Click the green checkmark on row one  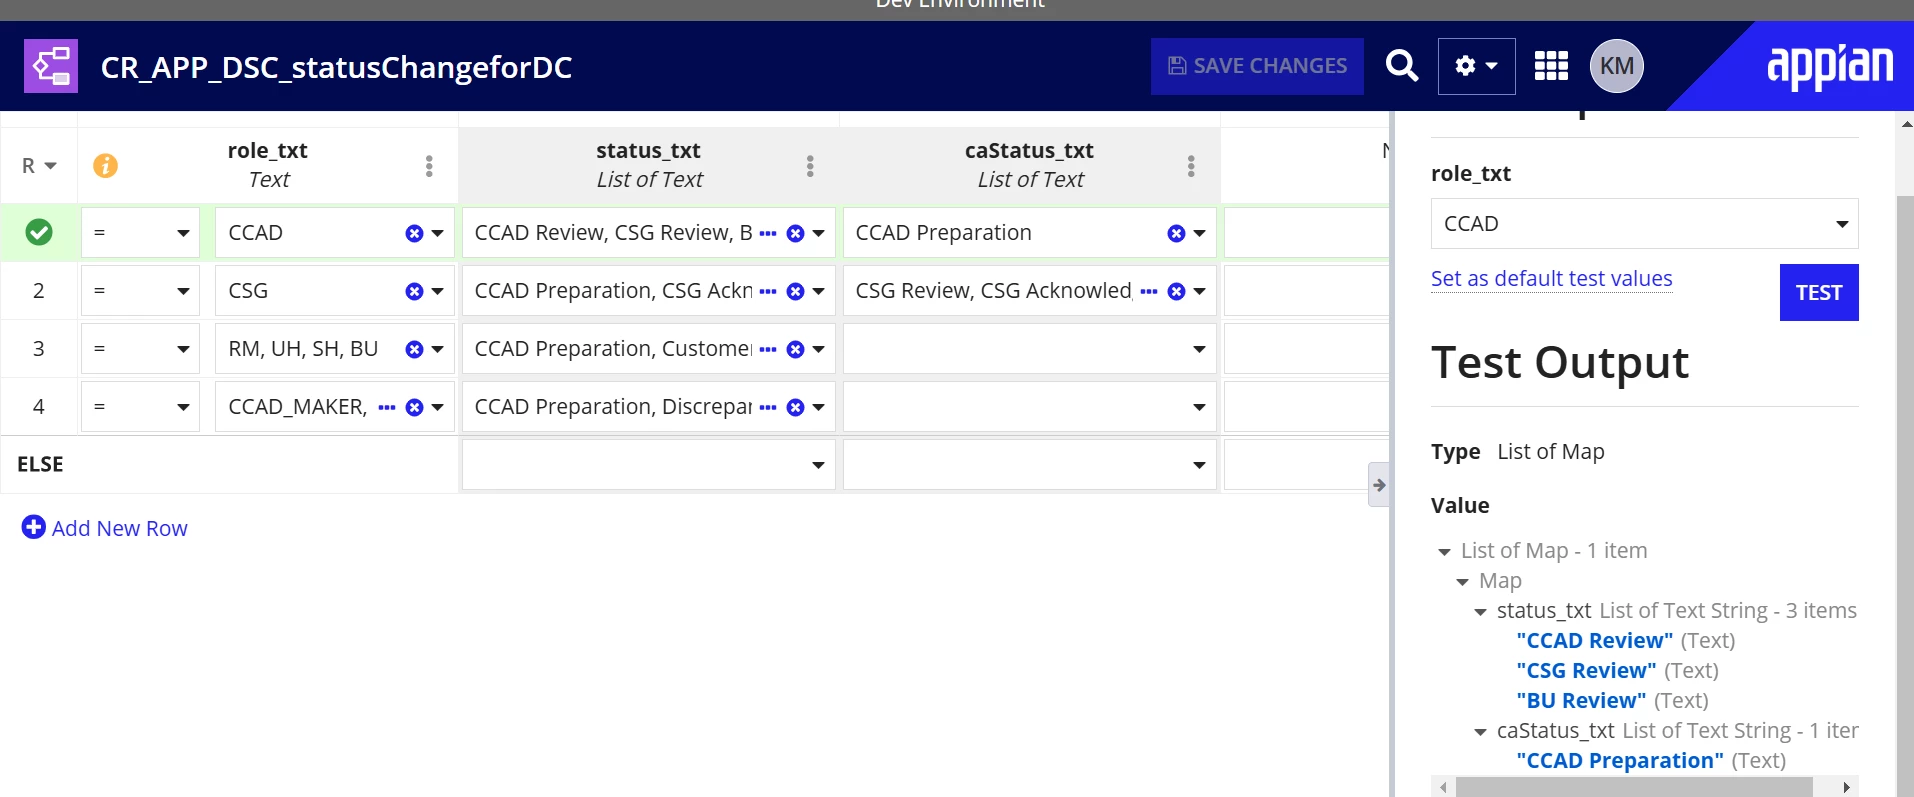[39, 232]
